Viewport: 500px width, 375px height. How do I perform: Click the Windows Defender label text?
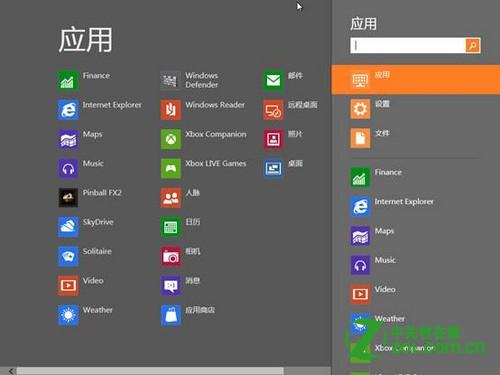[202, 80]
